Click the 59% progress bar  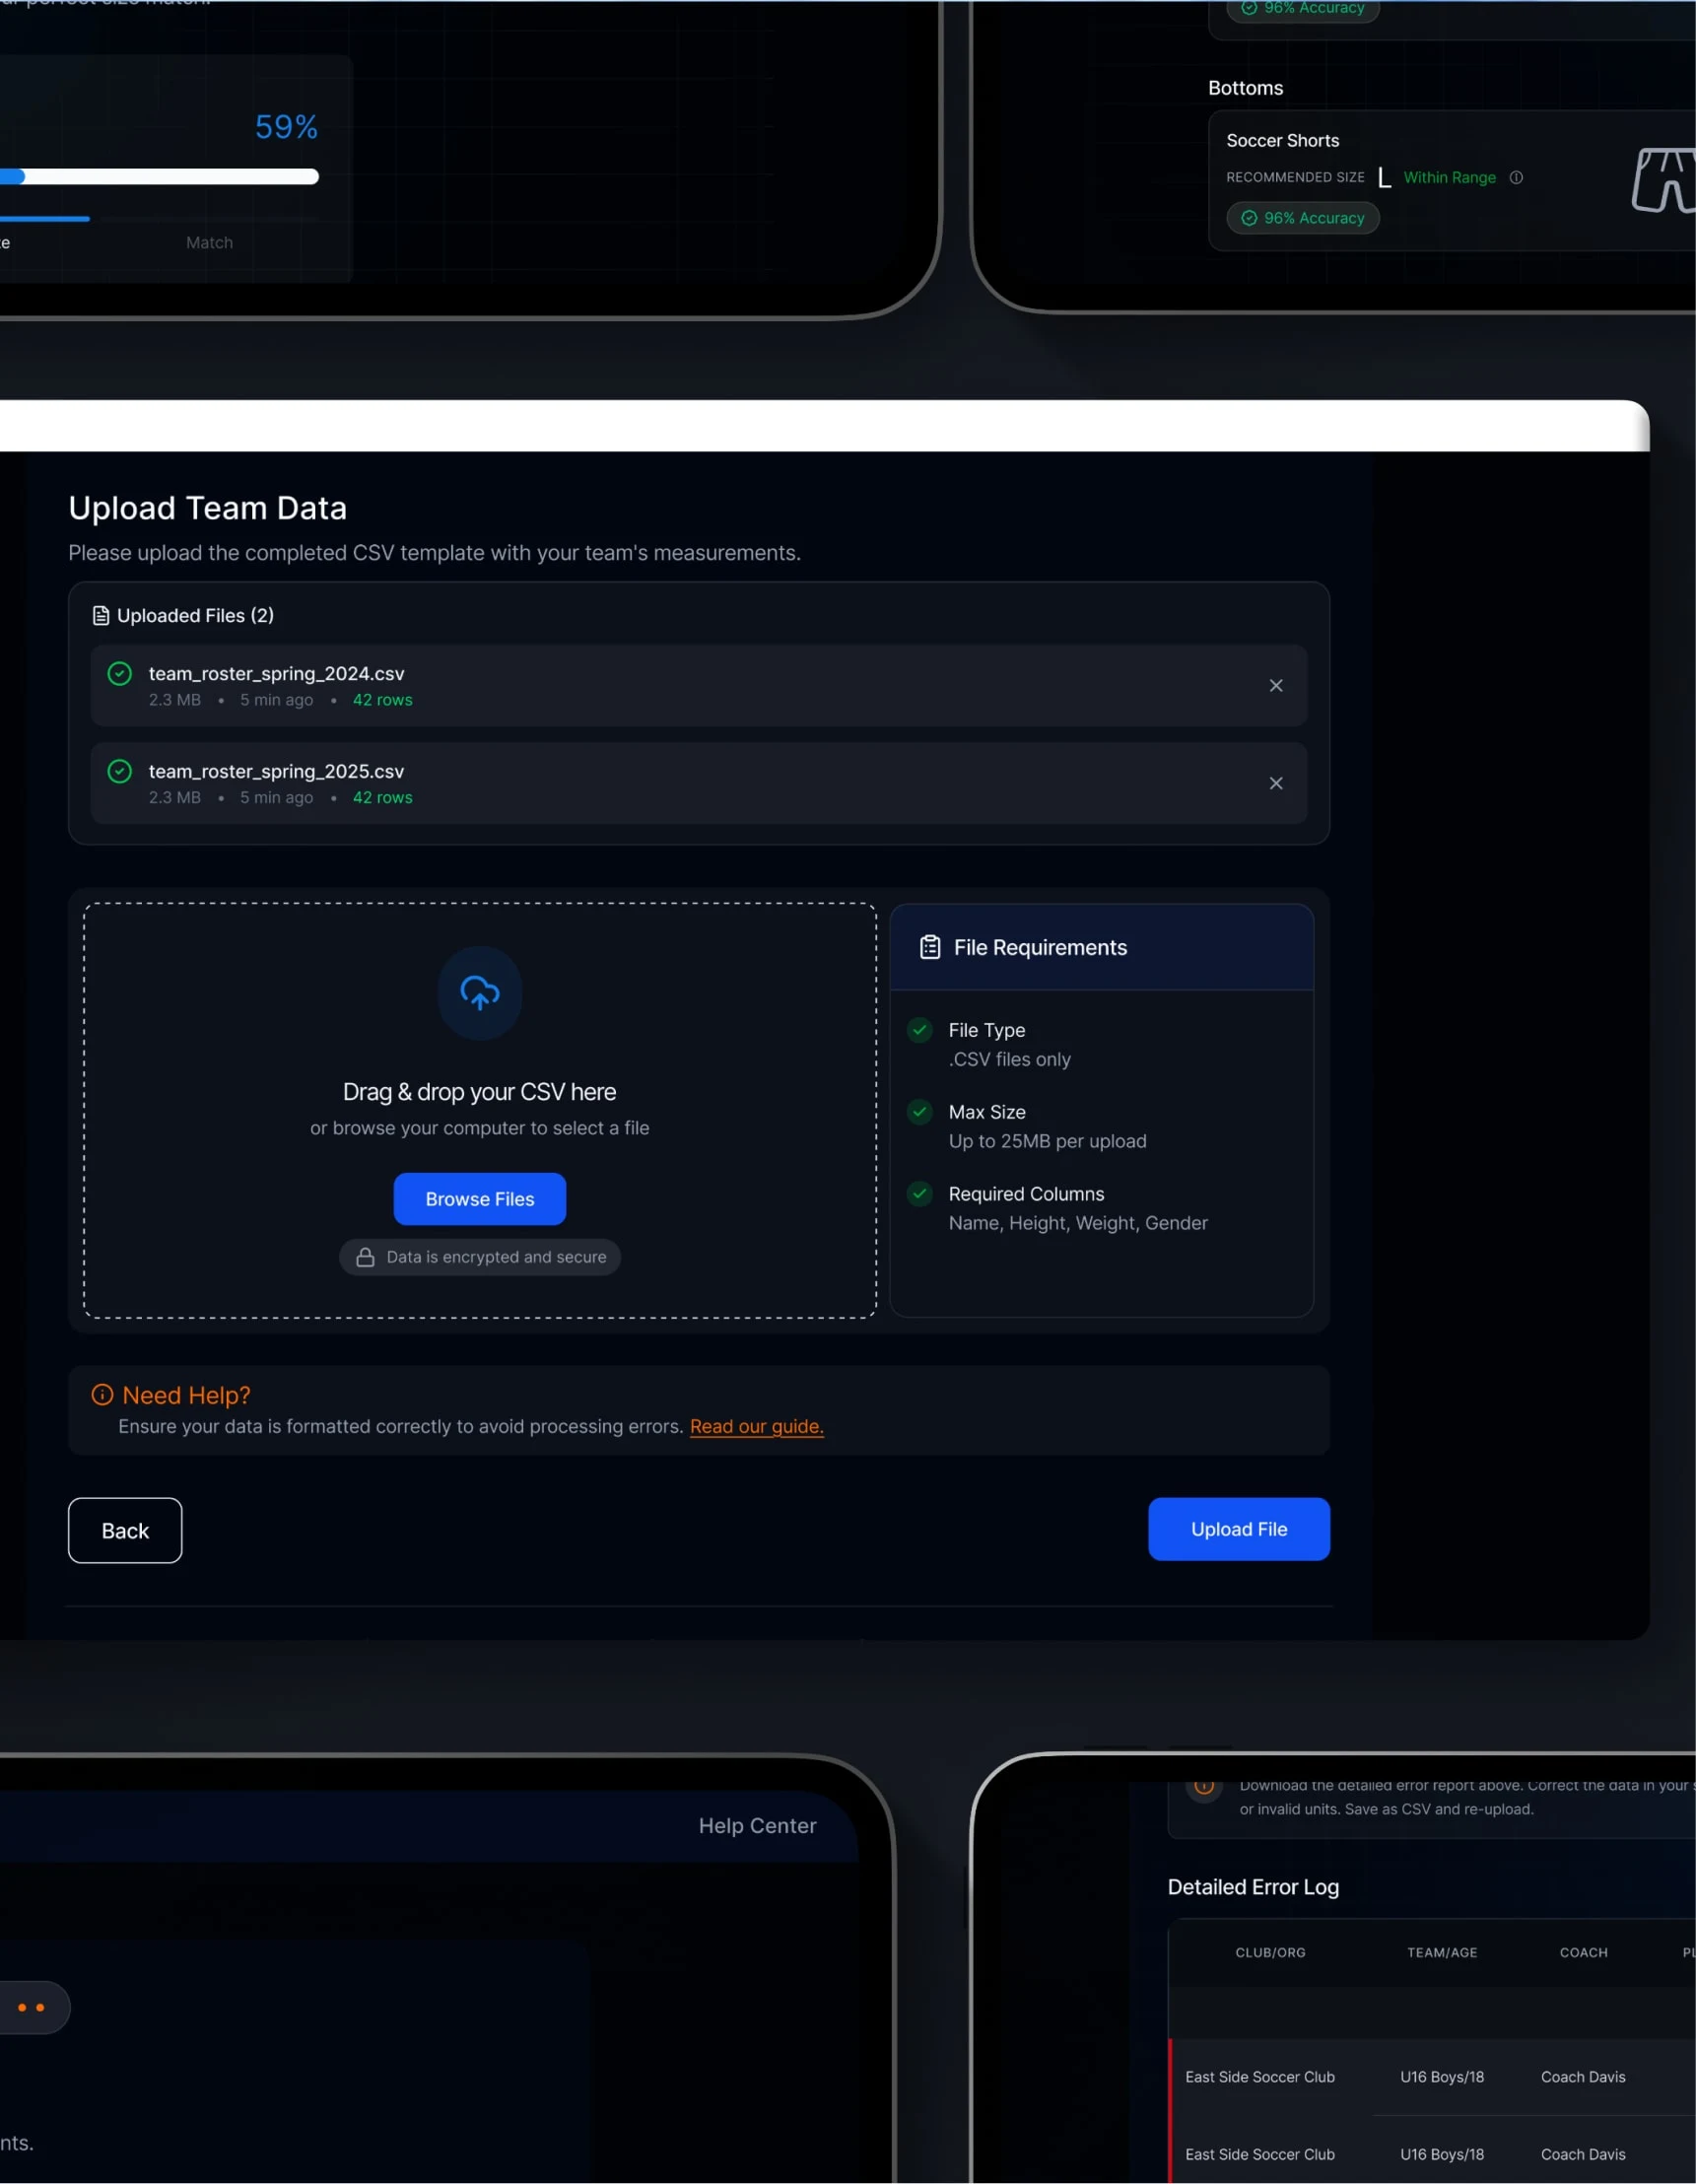pos(160,177)
